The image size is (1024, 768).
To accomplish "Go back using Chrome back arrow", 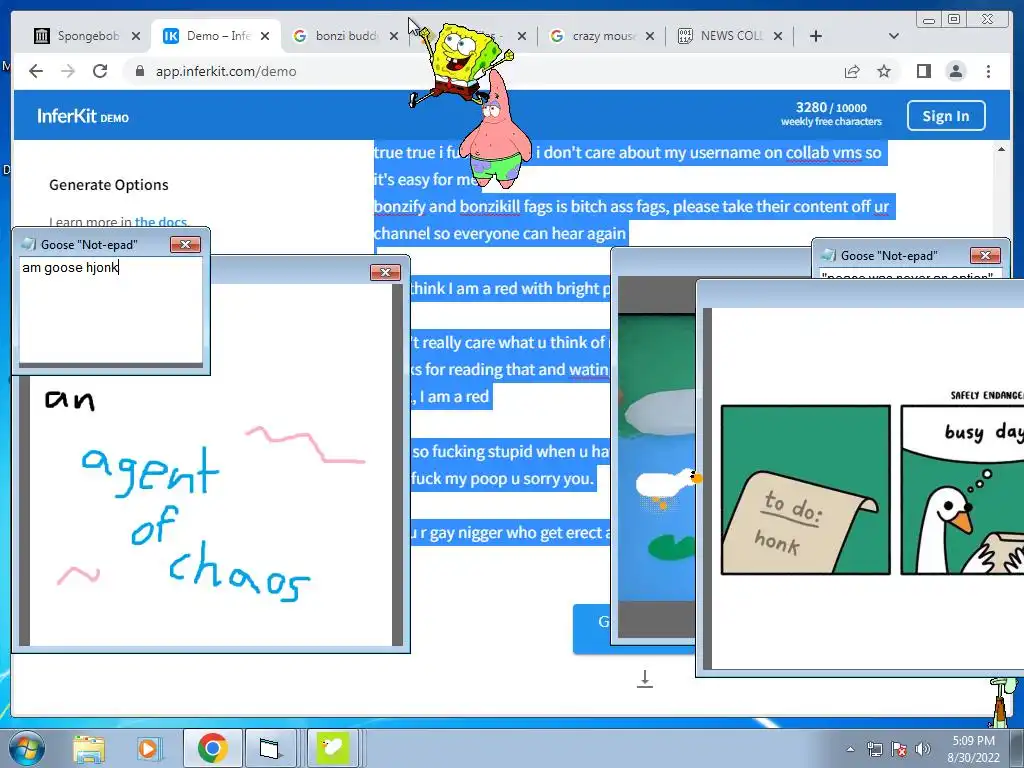I will point(36,71).
